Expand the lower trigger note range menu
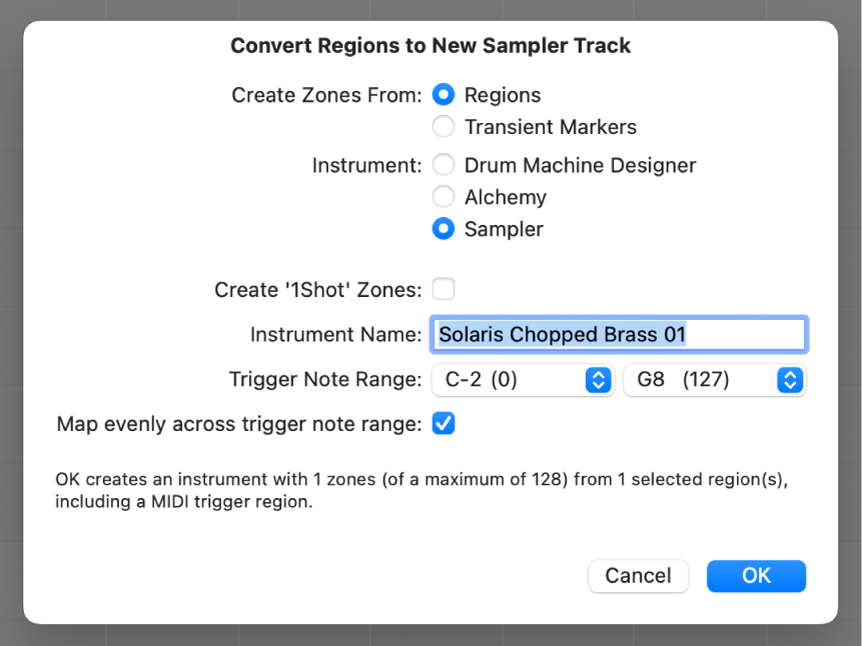Image resolution: width=862 pixels, height=646 pixels. point(522,380)
